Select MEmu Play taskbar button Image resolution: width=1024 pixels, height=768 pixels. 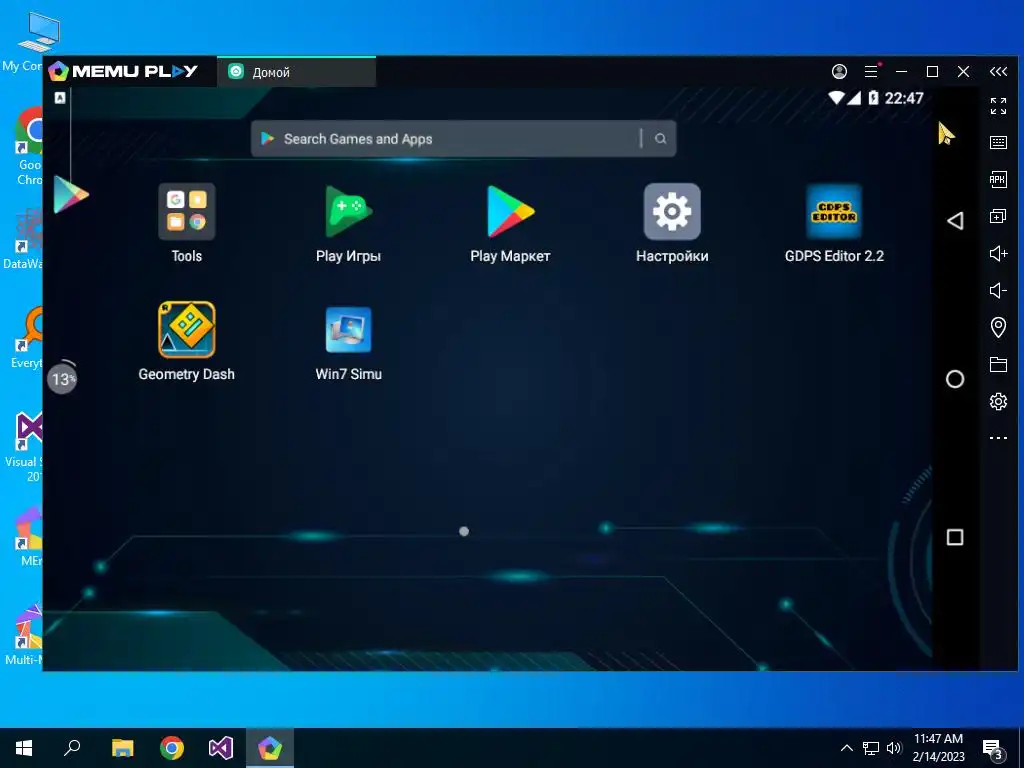[x=270, y=748]
